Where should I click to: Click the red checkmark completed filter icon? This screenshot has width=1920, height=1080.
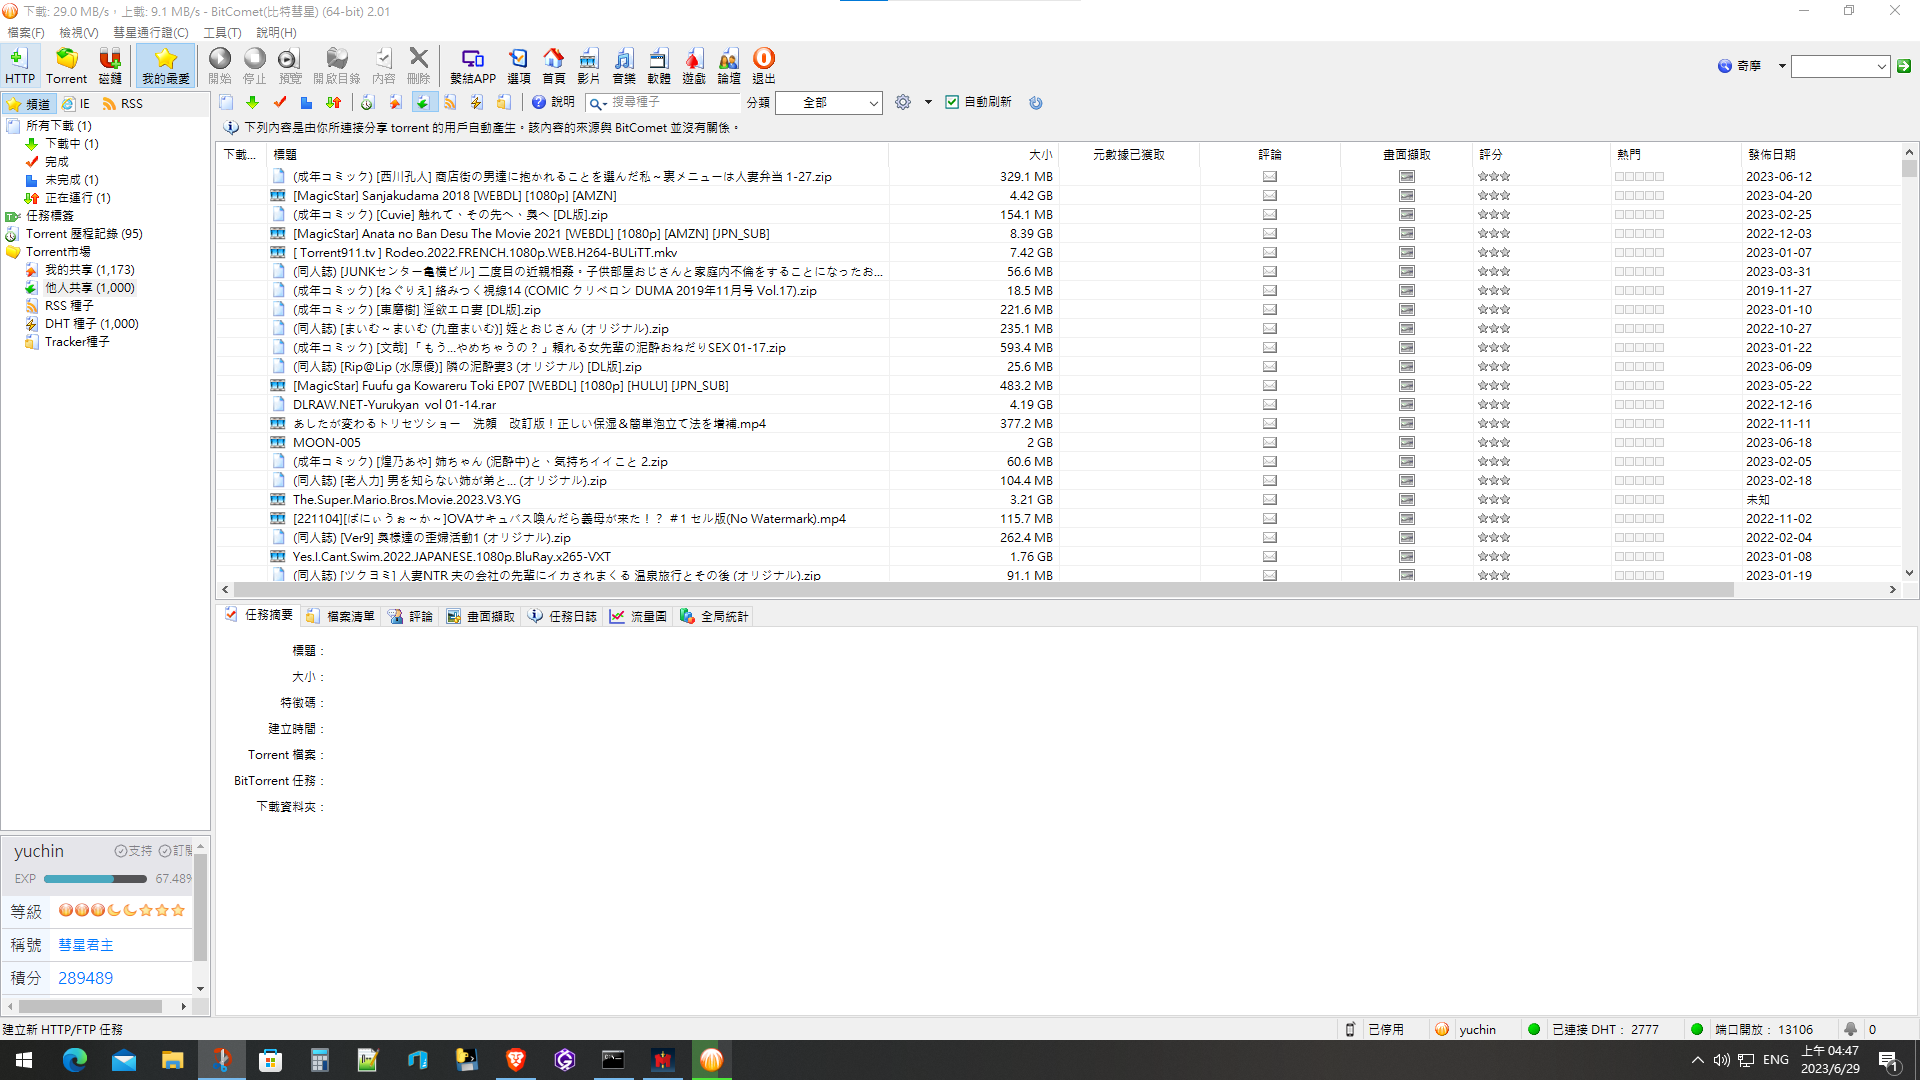[280, 102]
